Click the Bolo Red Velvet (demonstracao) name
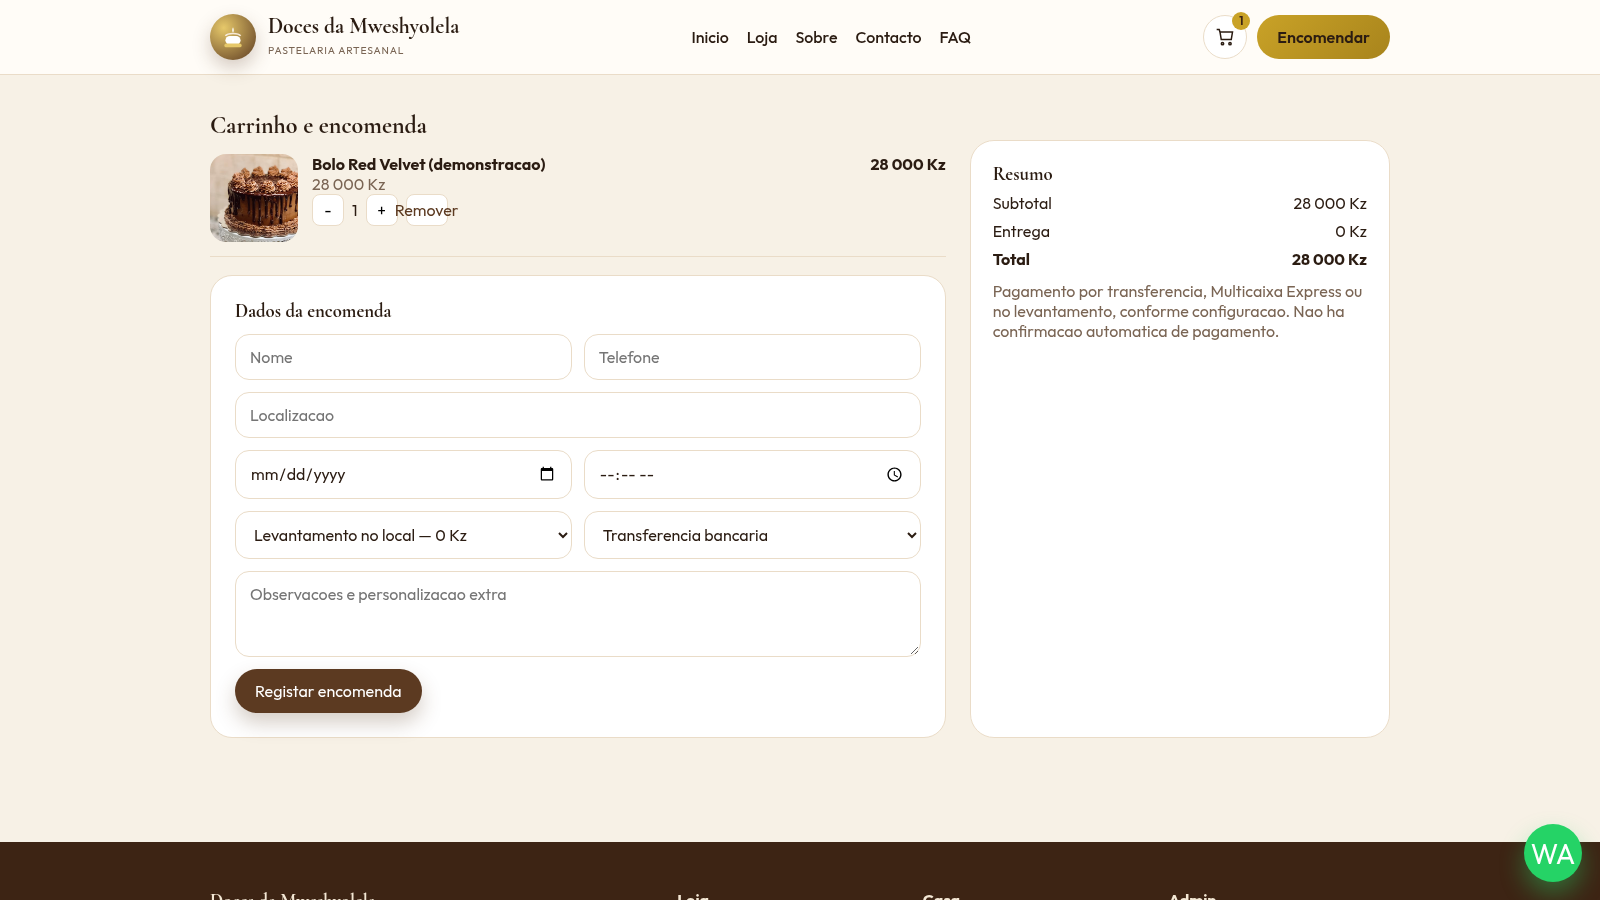Screen dimensions: 1600x900 pos(429,164)
